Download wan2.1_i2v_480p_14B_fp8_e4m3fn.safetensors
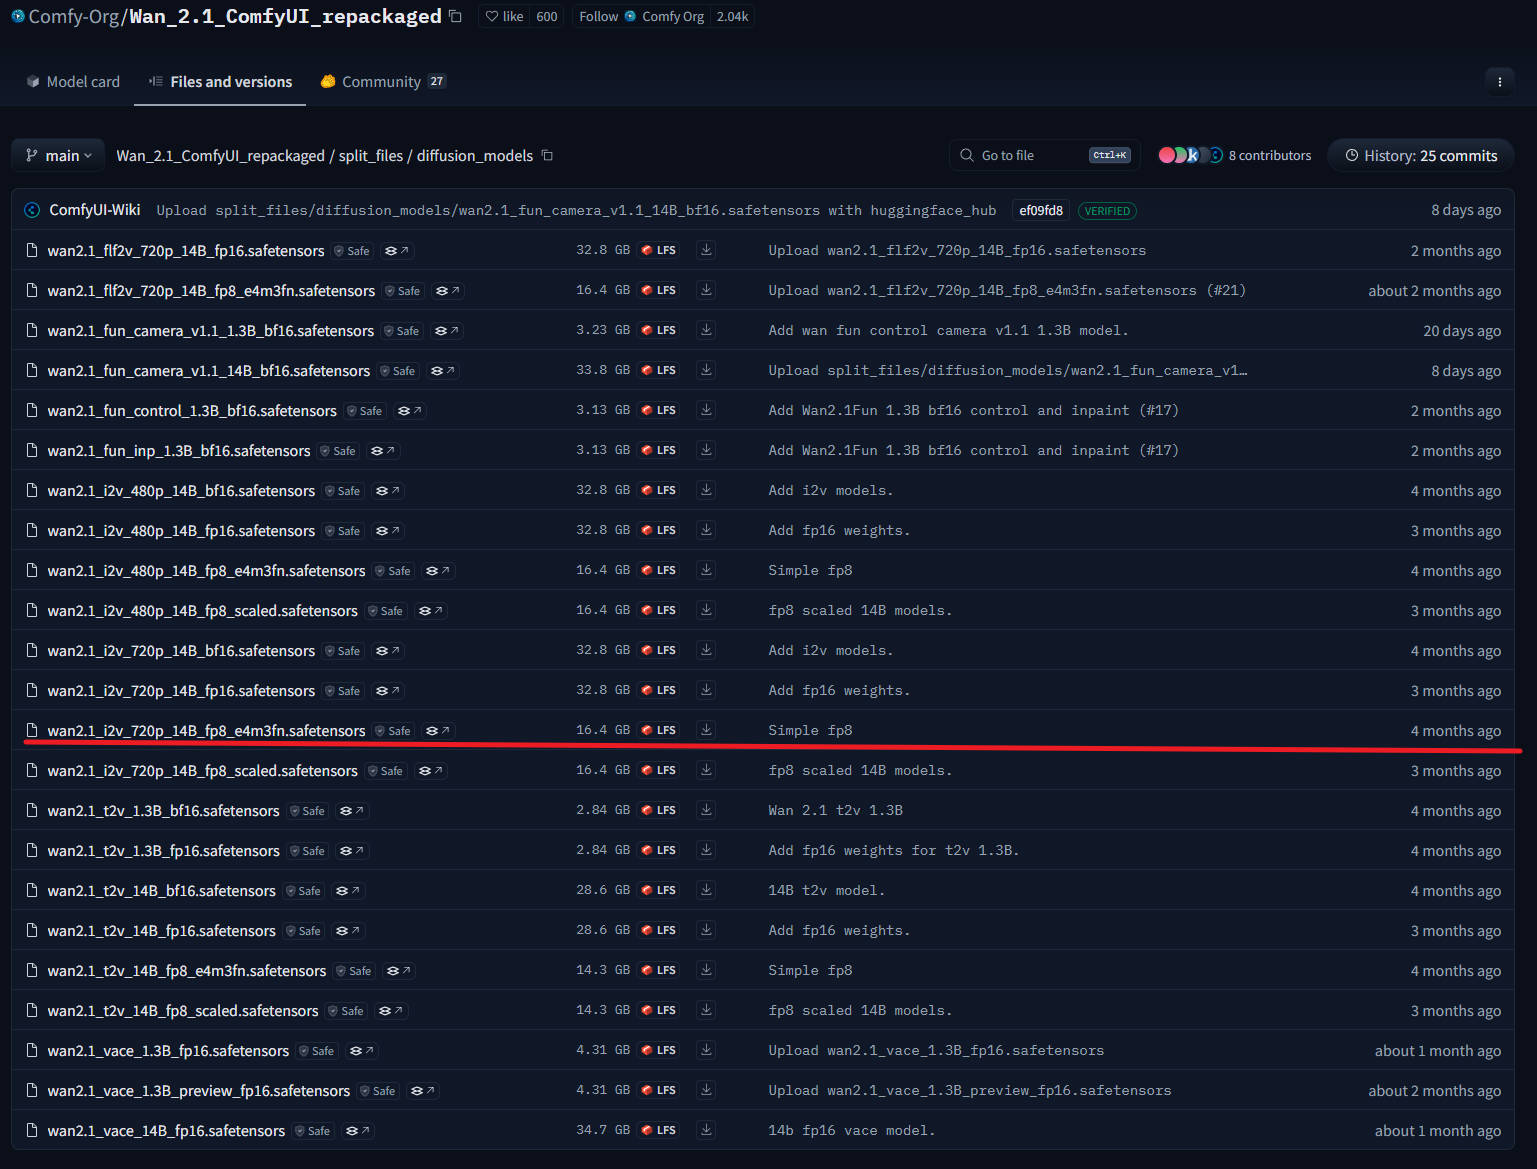1537x1169 pixels. tap(706, 570)
